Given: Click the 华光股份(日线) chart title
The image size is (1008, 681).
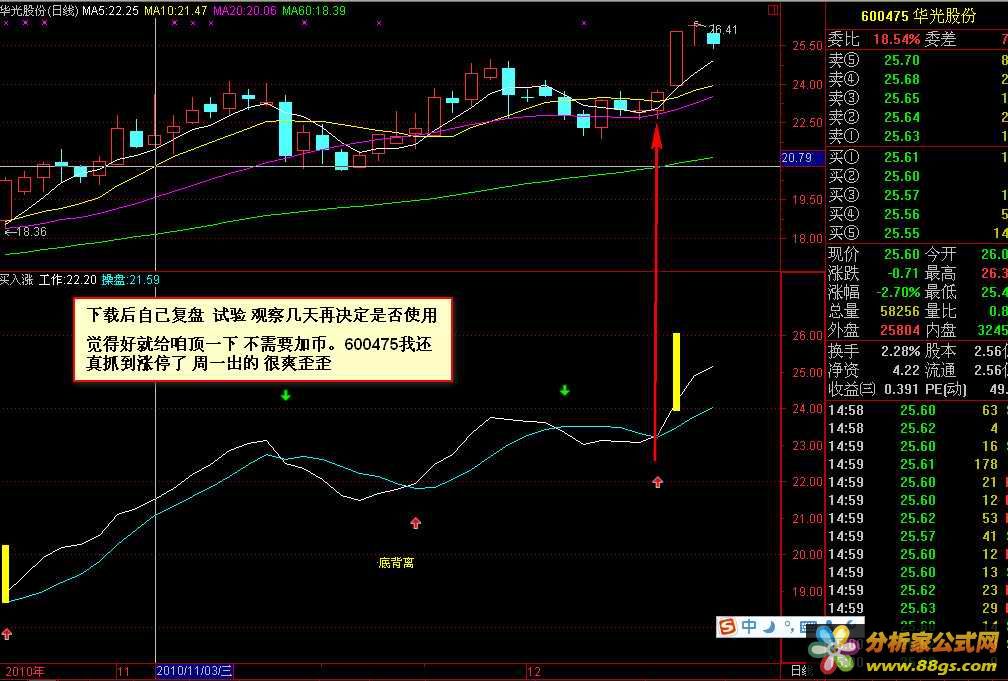Looking at the screenshot, I should tap(39, 11).
